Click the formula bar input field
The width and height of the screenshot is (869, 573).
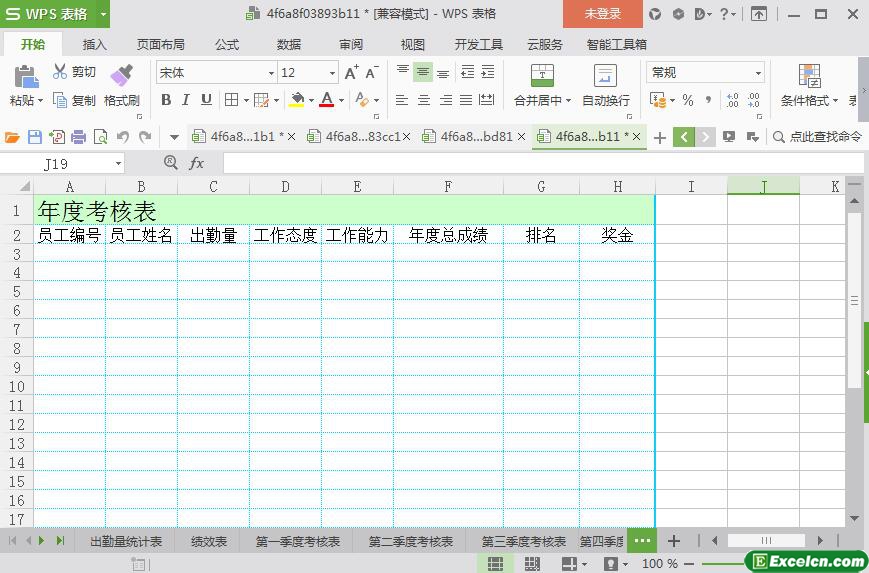tap(540, 163)
